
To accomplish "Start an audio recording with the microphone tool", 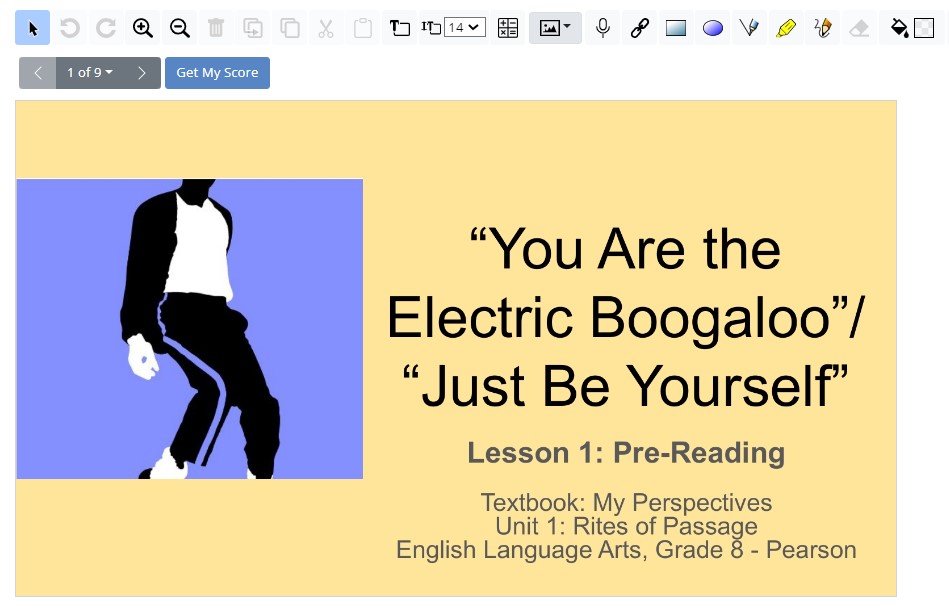I will (603, 27).
